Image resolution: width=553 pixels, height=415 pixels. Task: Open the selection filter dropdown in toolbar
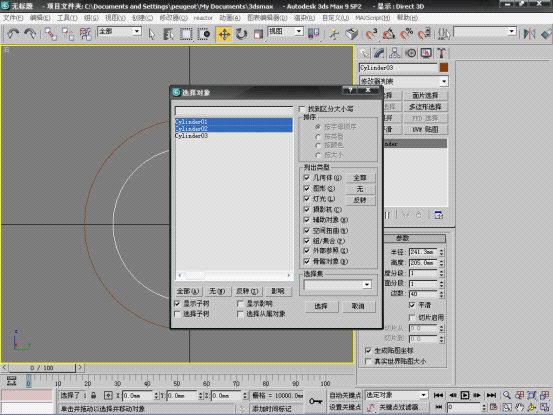tap(137, 31)
